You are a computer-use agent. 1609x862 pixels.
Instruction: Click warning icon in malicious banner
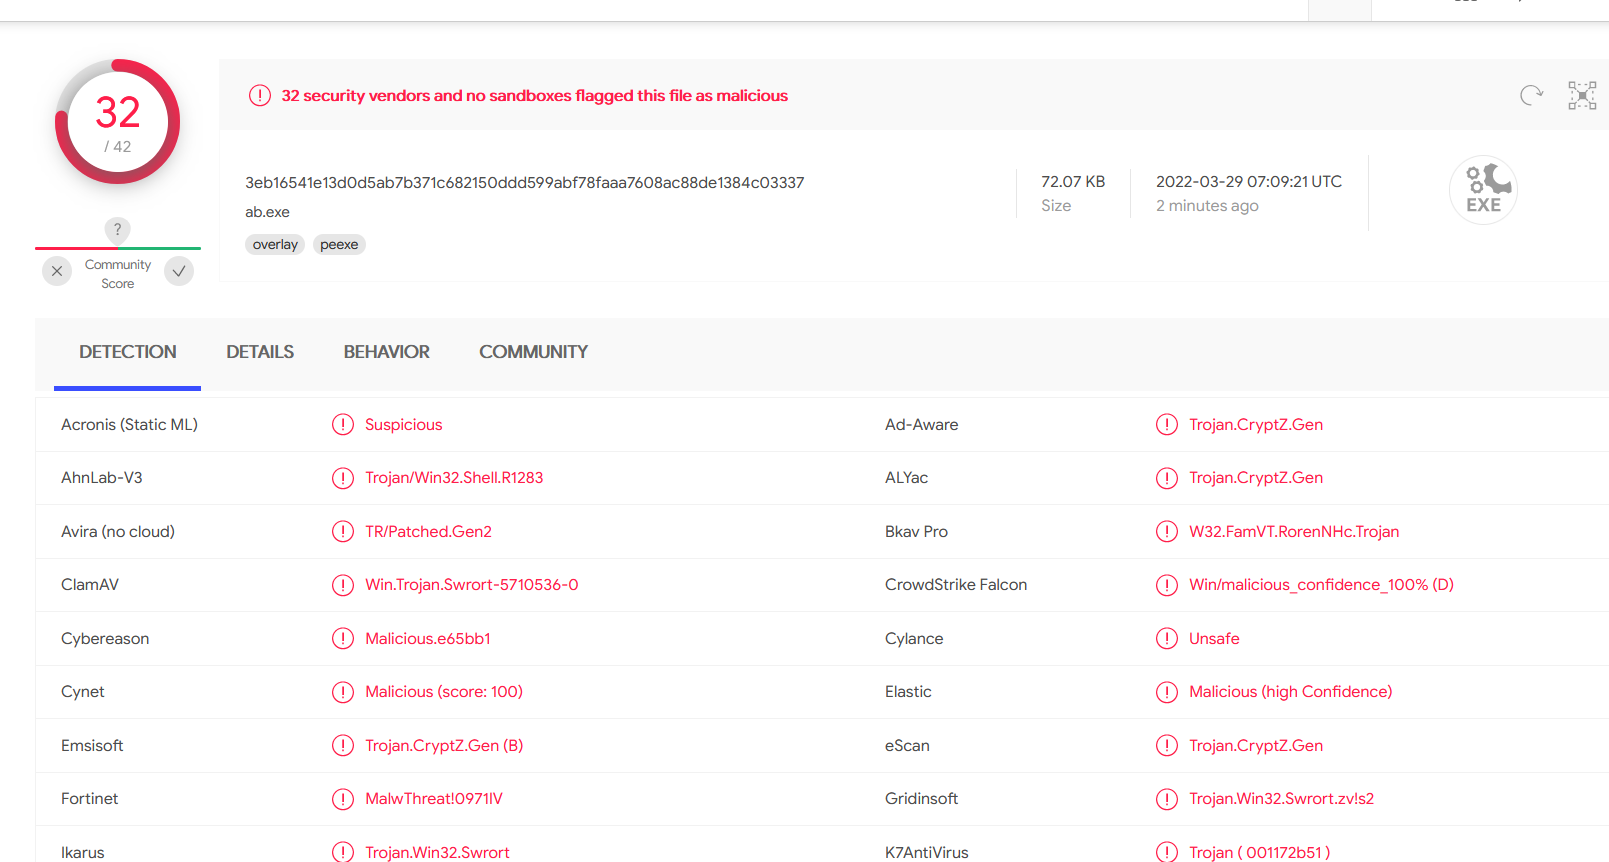(x=260, y=96)
